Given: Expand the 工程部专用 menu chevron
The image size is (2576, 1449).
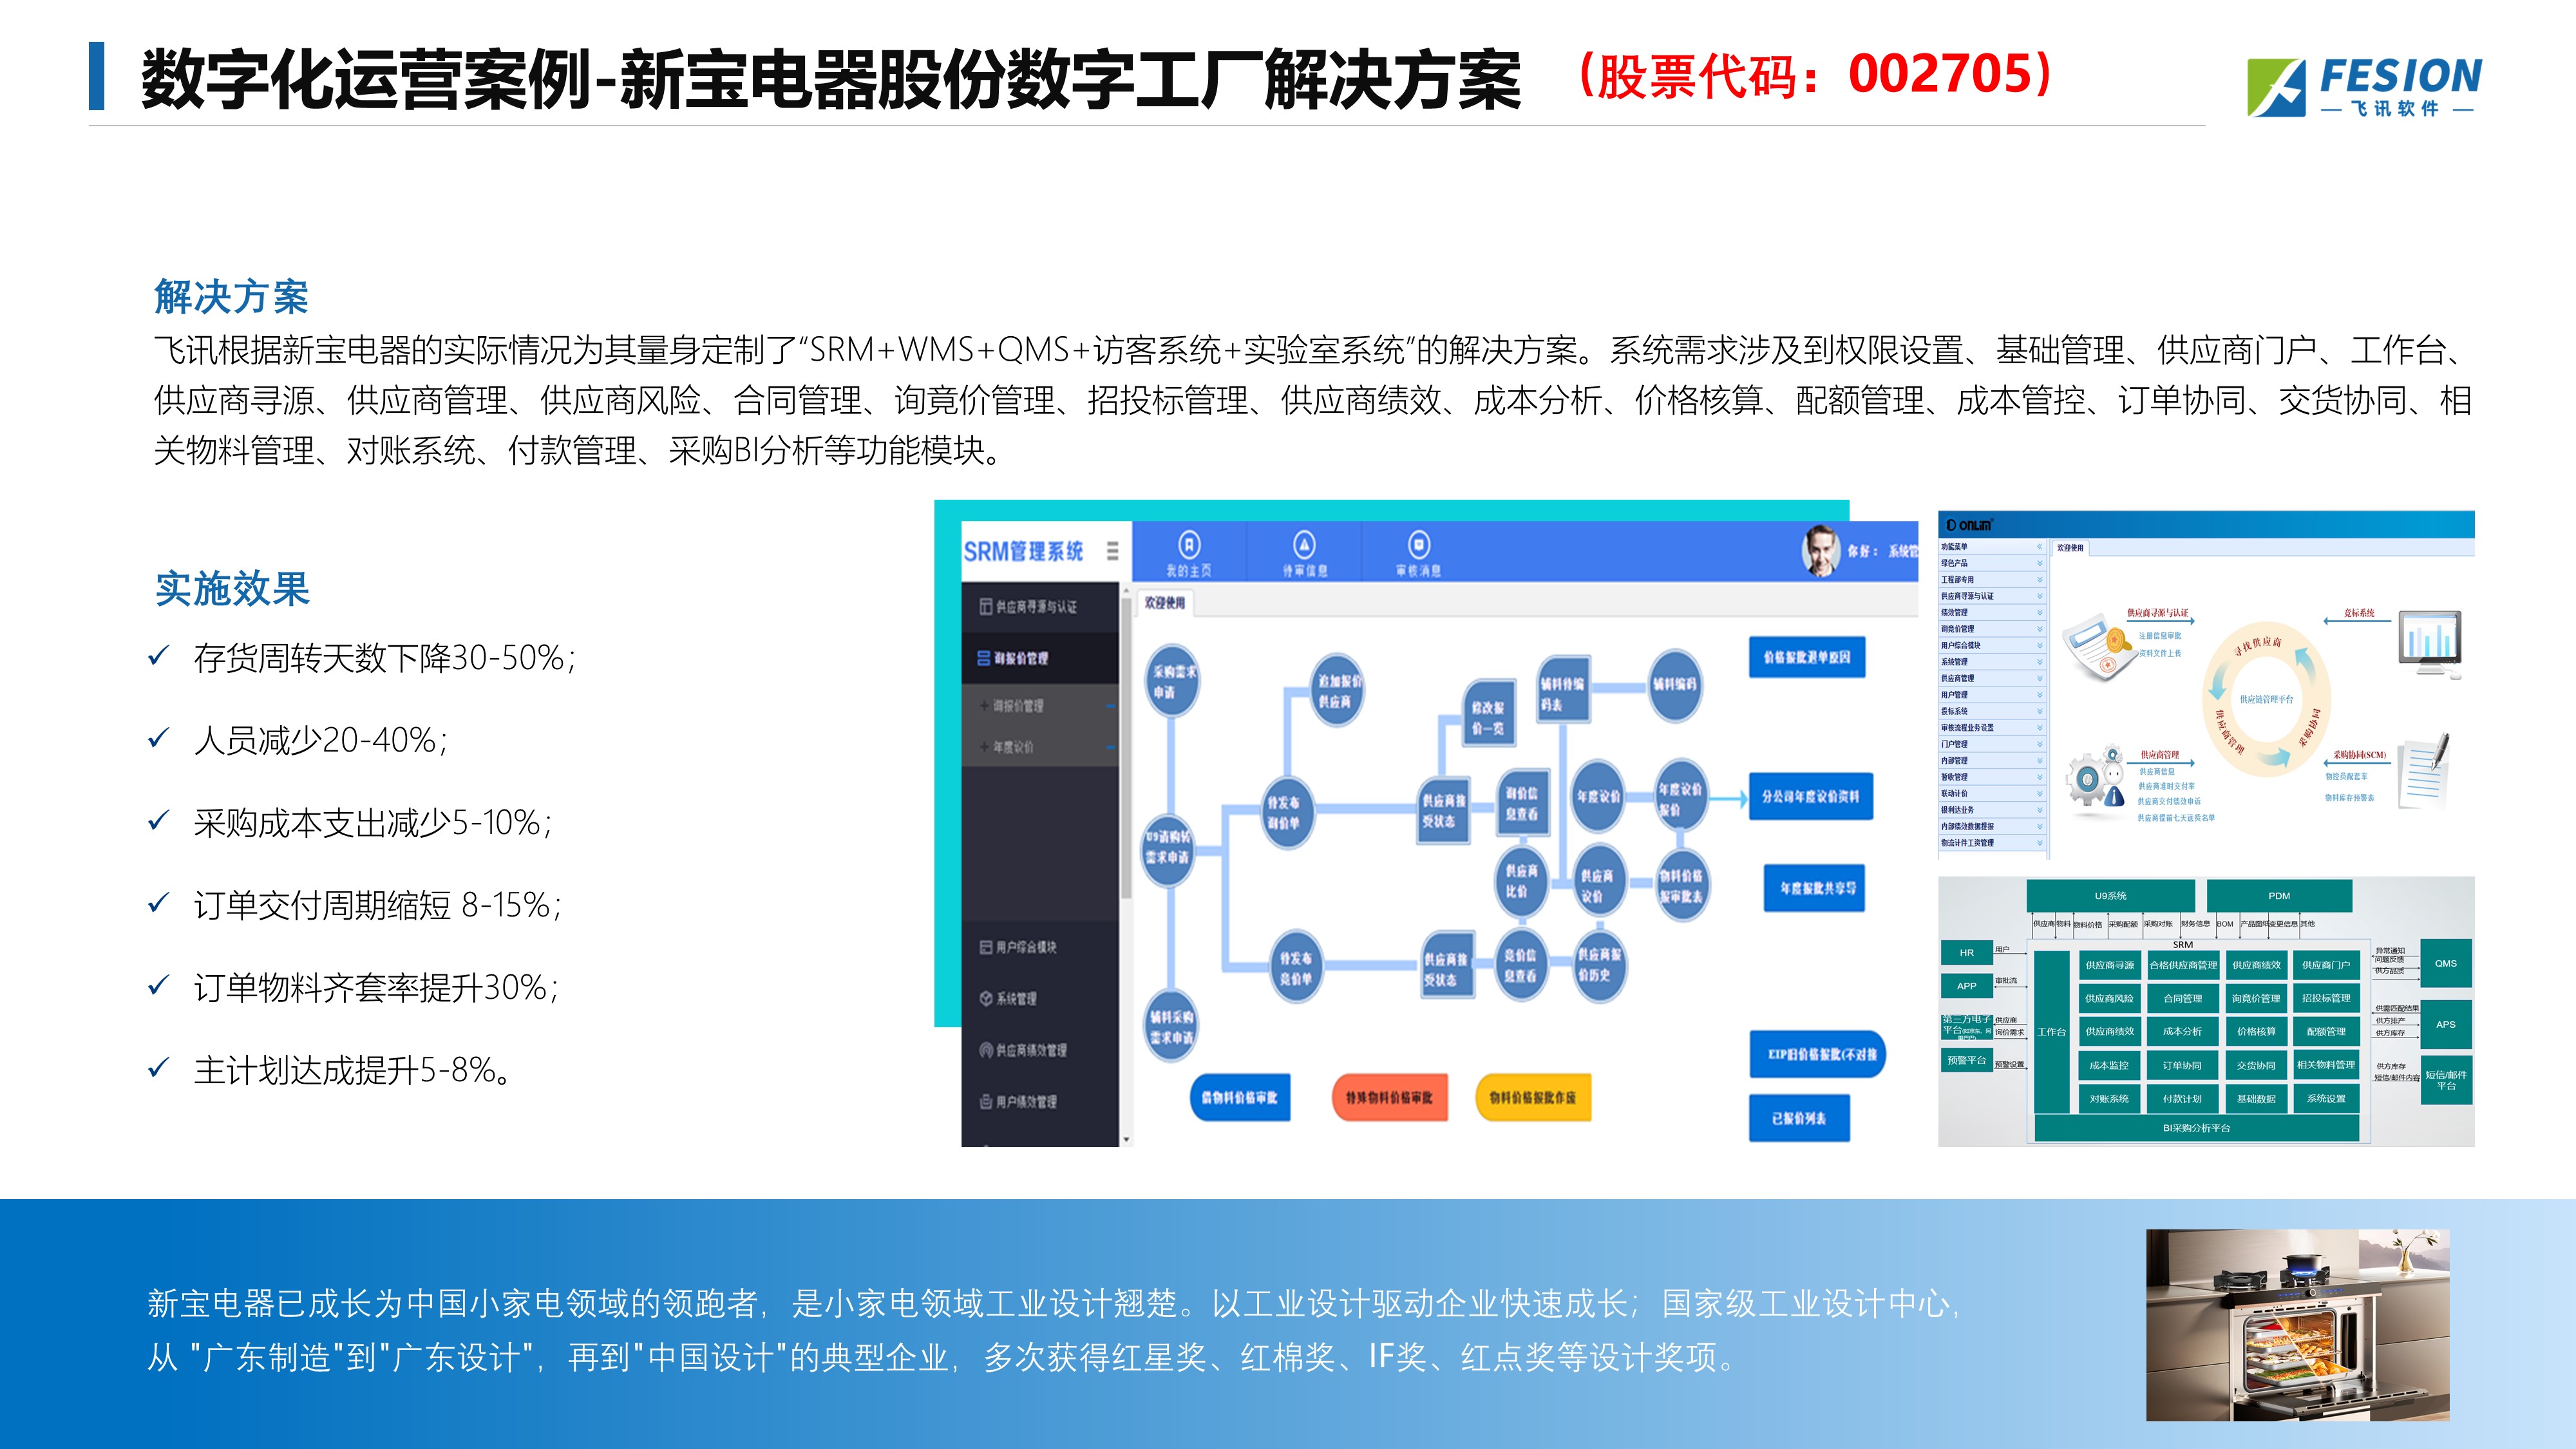Looking at the screenshot, I should 2039,580.
